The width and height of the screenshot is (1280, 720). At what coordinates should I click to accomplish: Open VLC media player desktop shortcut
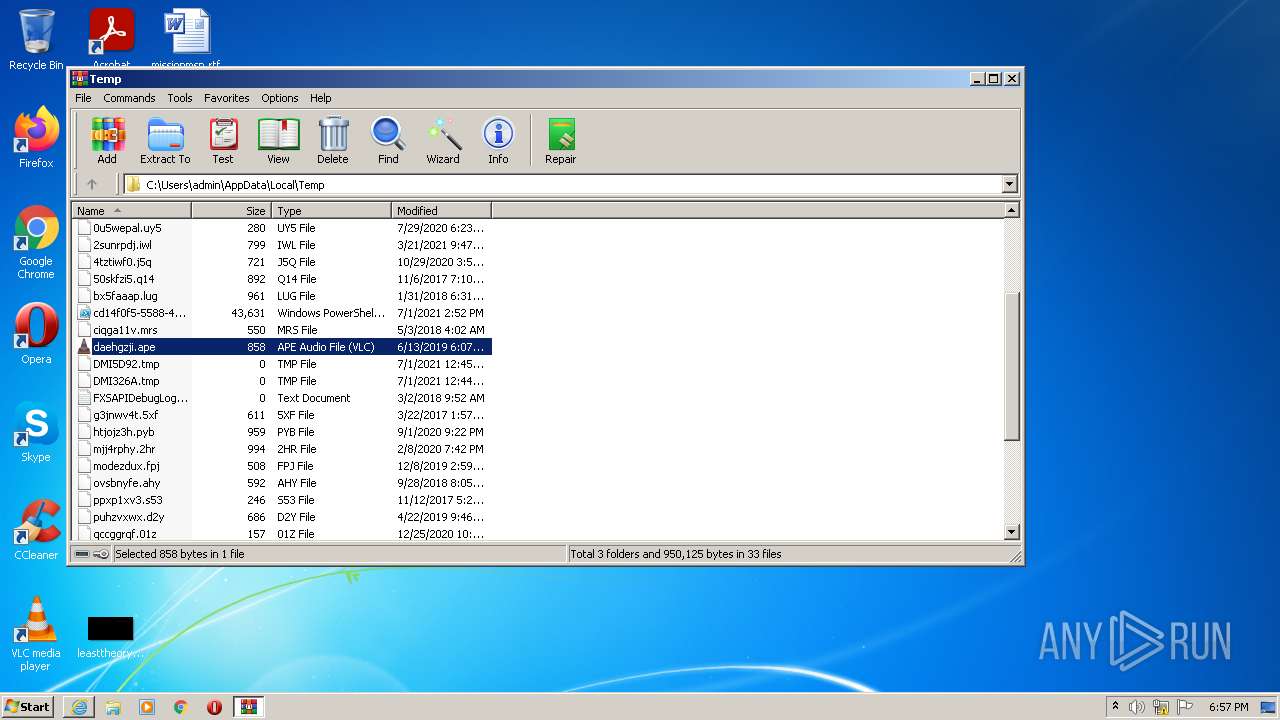[x=36, y=634]
